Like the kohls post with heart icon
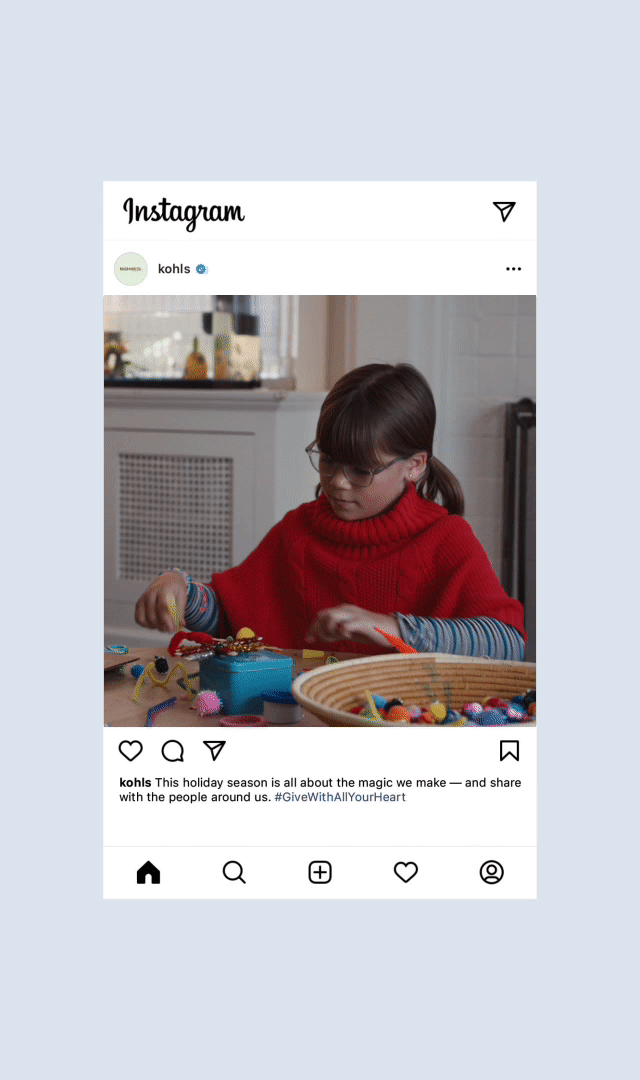Viewport: 640px width, 1080px height. (131, 751)
